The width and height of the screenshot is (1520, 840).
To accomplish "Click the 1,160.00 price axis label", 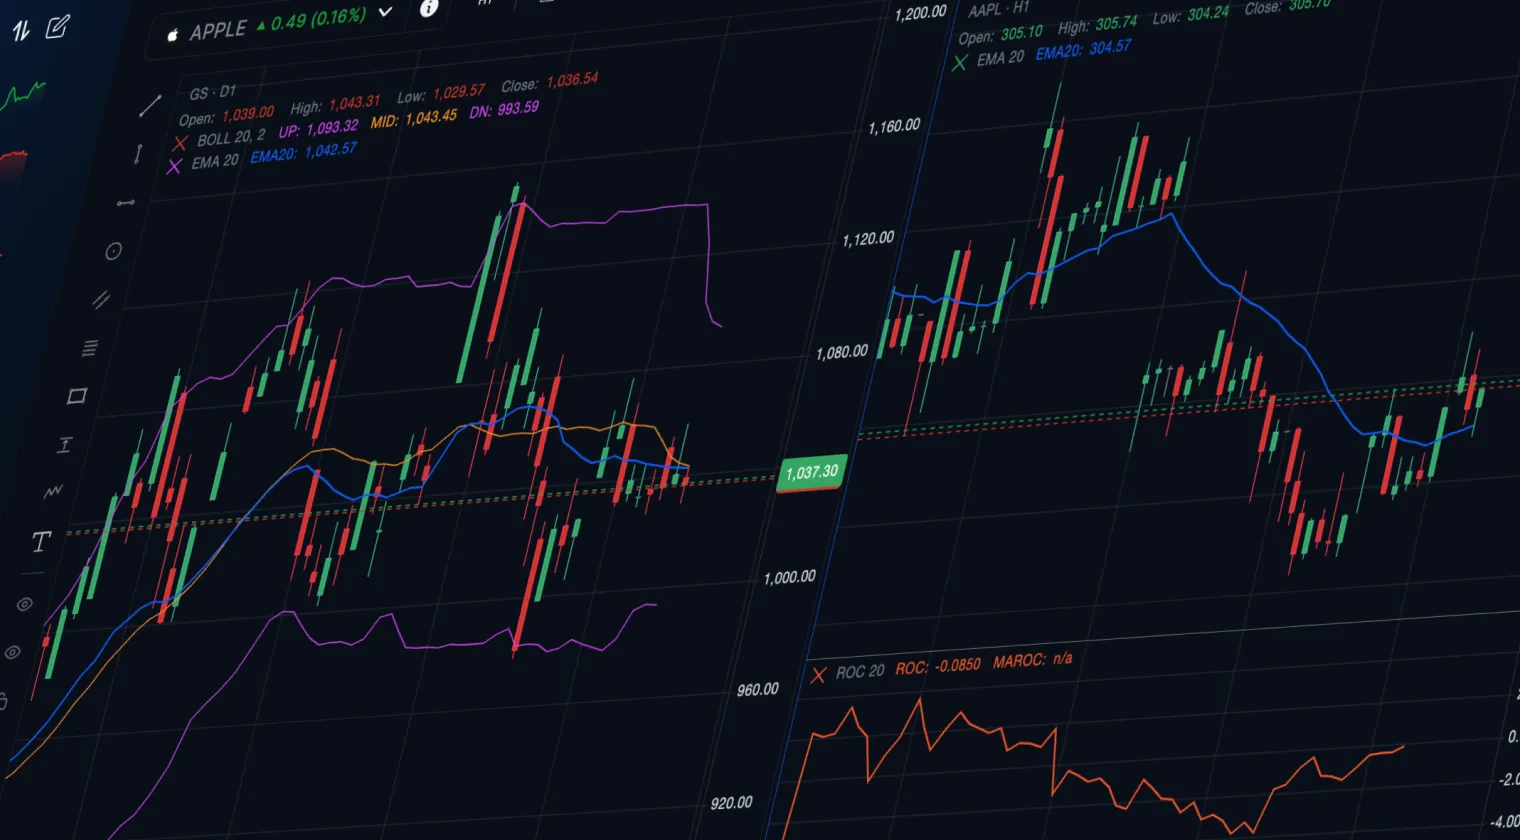I will click(894, 127).
